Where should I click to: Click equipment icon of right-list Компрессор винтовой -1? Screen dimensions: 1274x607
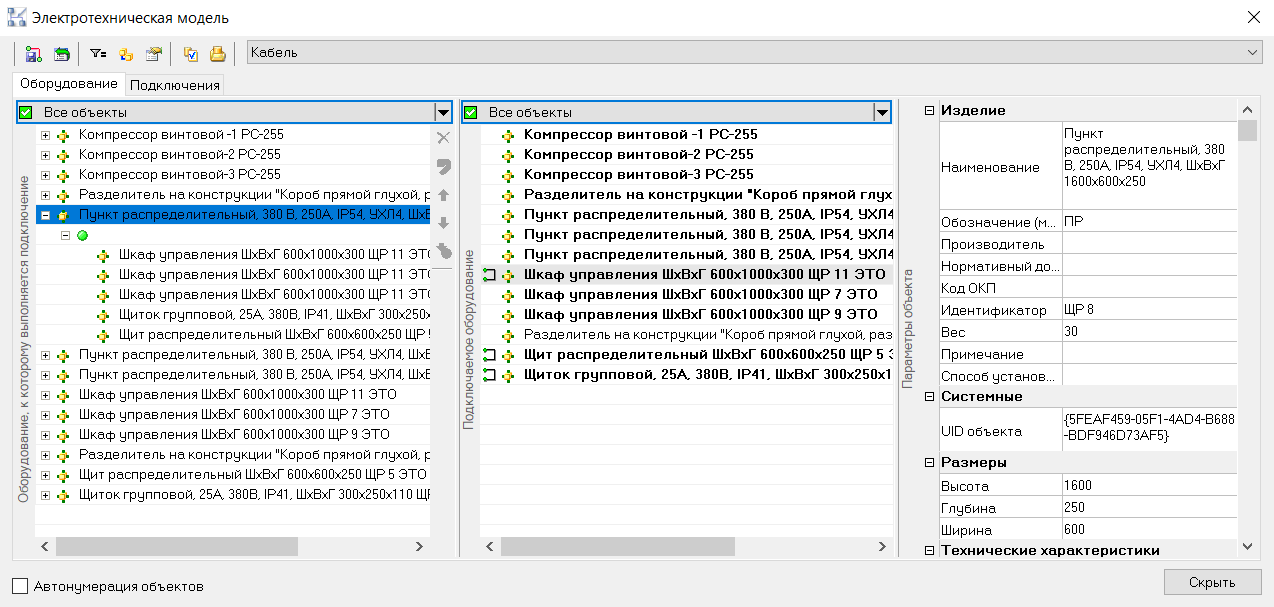509,134
